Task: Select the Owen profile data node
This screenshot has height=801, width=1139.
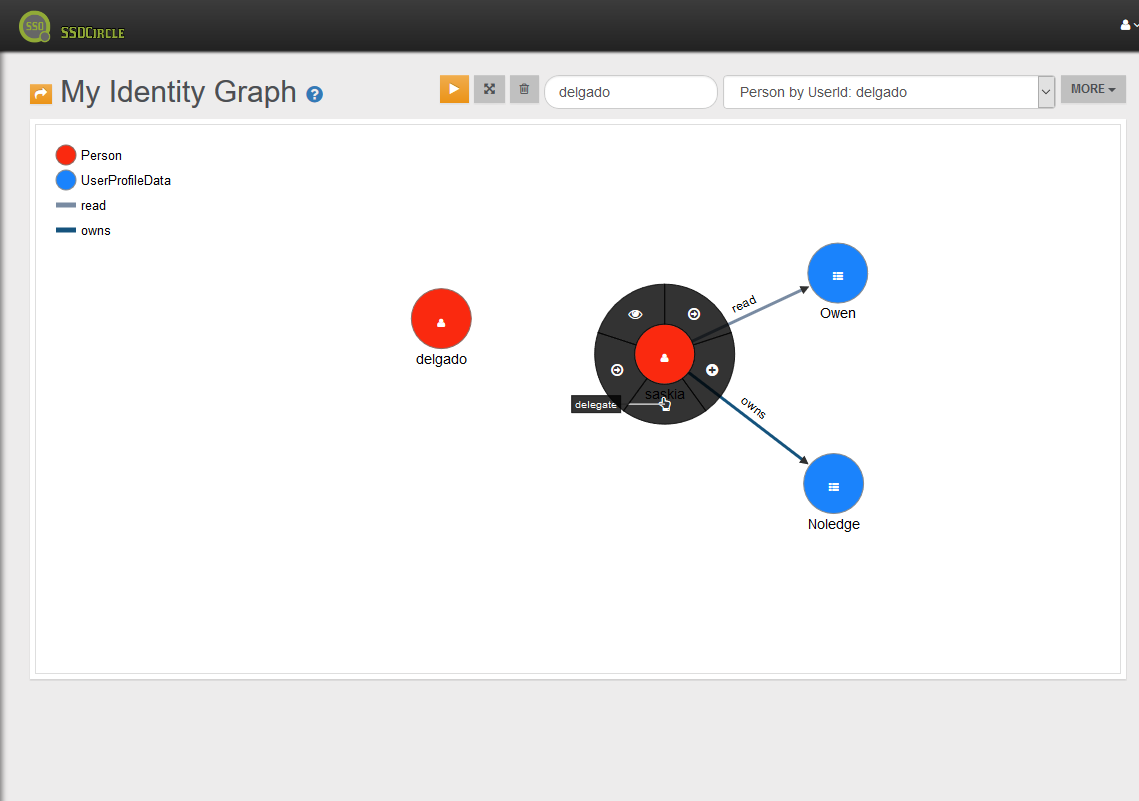Action: pos(838,273)
